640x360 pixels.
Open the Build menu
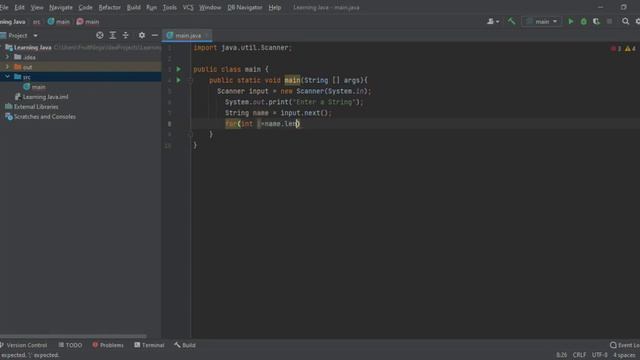click(x=133, y=7)
